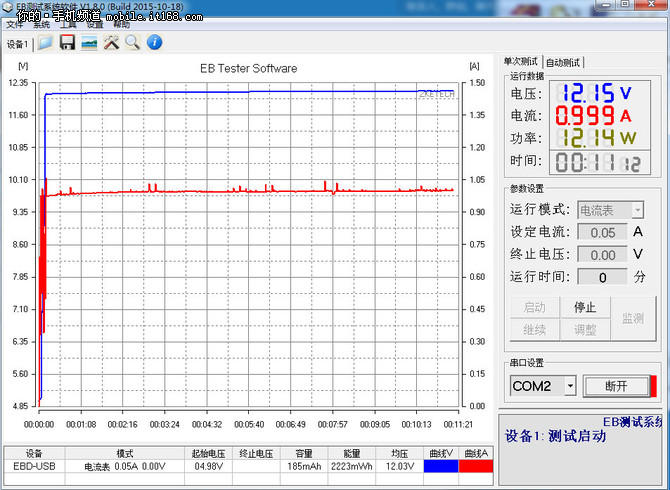670x490 pixels.
Task: Click the 运行时间 field showing 0
Action: (602, 277)
